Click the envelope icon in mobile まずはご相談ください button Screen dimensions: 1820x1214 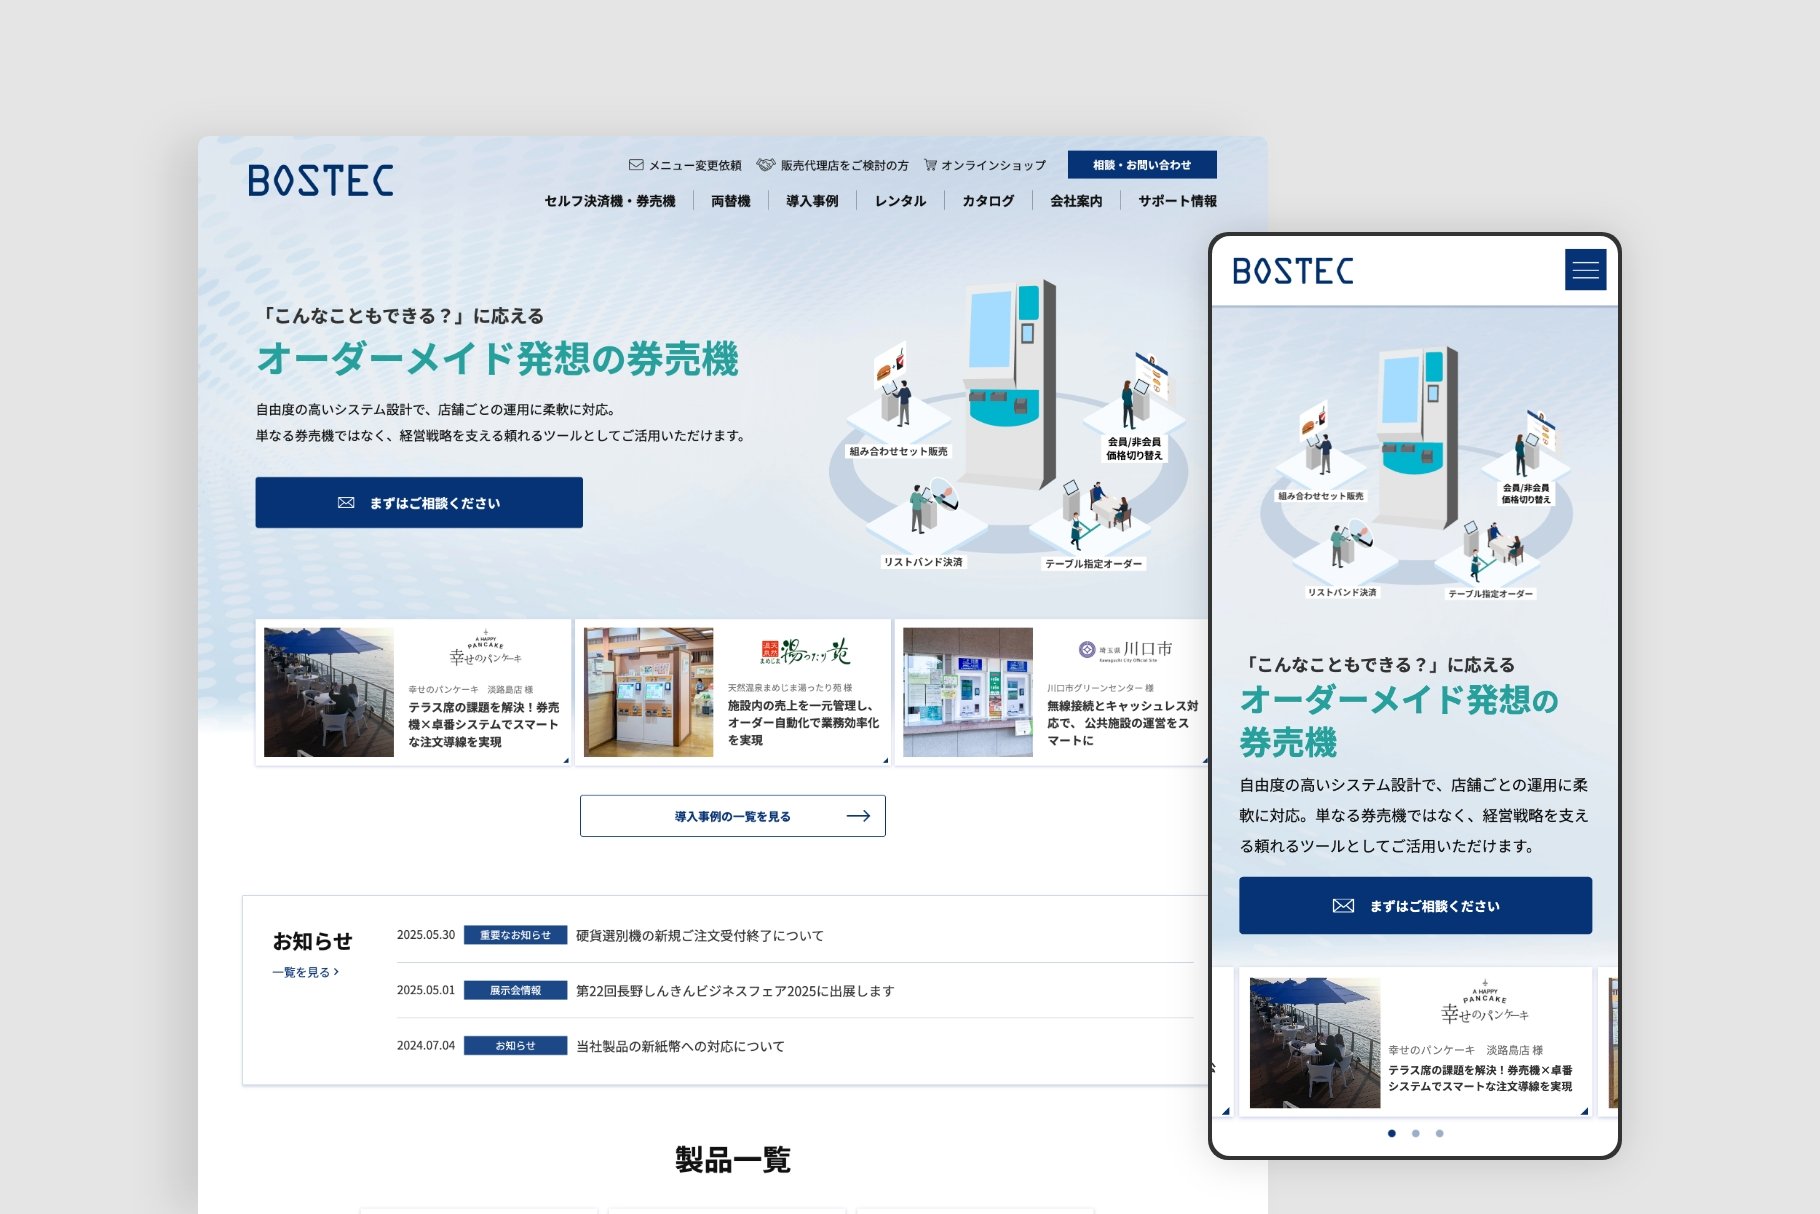1343,906
